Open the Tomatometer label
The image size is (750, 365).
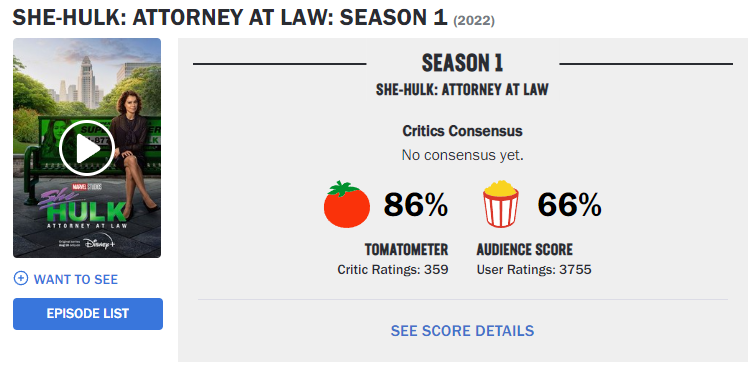[406, 249]
